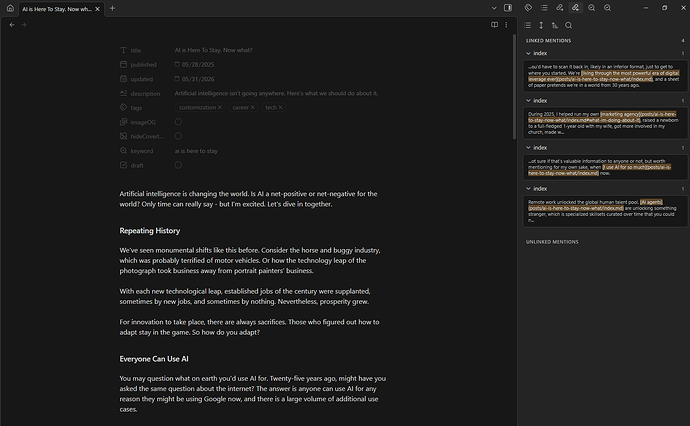Remove the customization tag
Image resolution: width=690 pixels, height=426 pixels.
point(220,107)
